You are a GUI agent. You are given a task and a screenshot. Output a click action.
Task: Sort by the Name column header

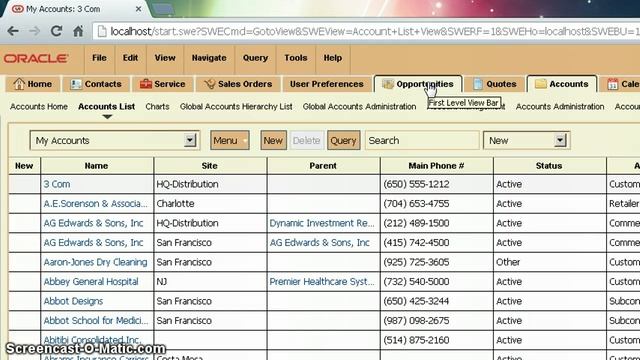pyautogui.click(x=97, y=166)
